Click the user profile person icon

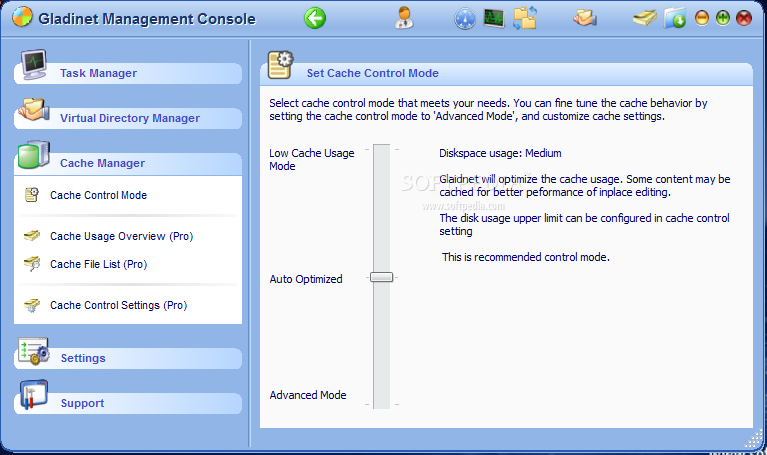point(404,18)
